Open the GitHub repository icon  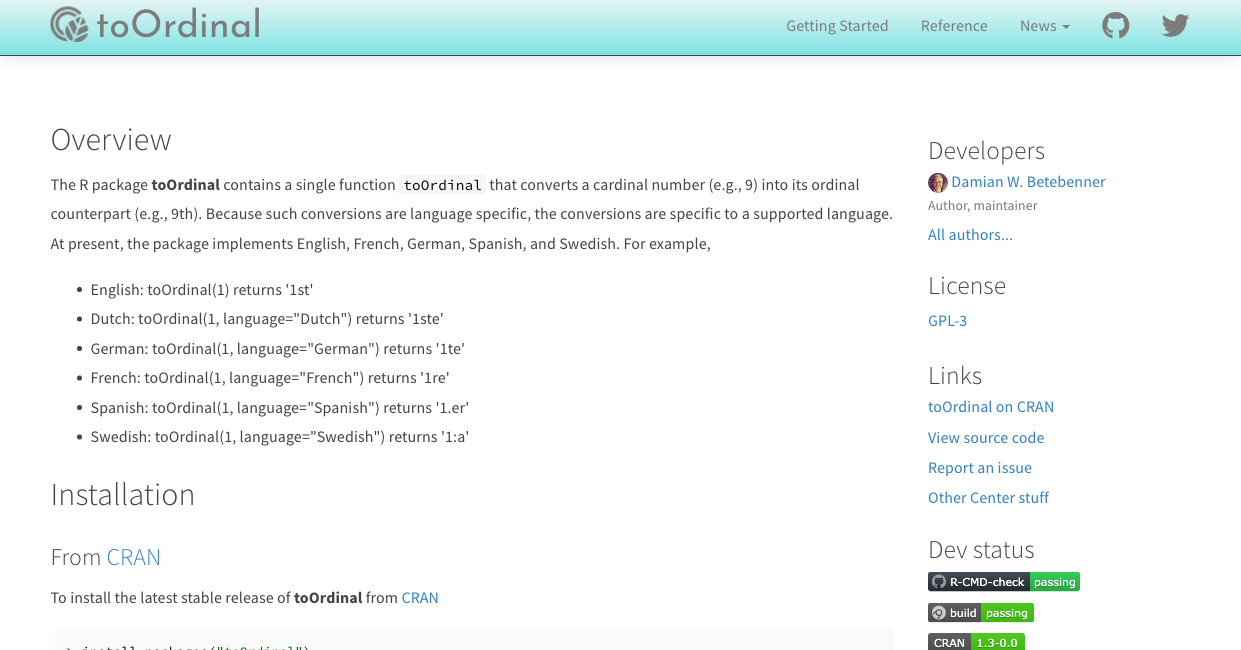[1115, 26]
